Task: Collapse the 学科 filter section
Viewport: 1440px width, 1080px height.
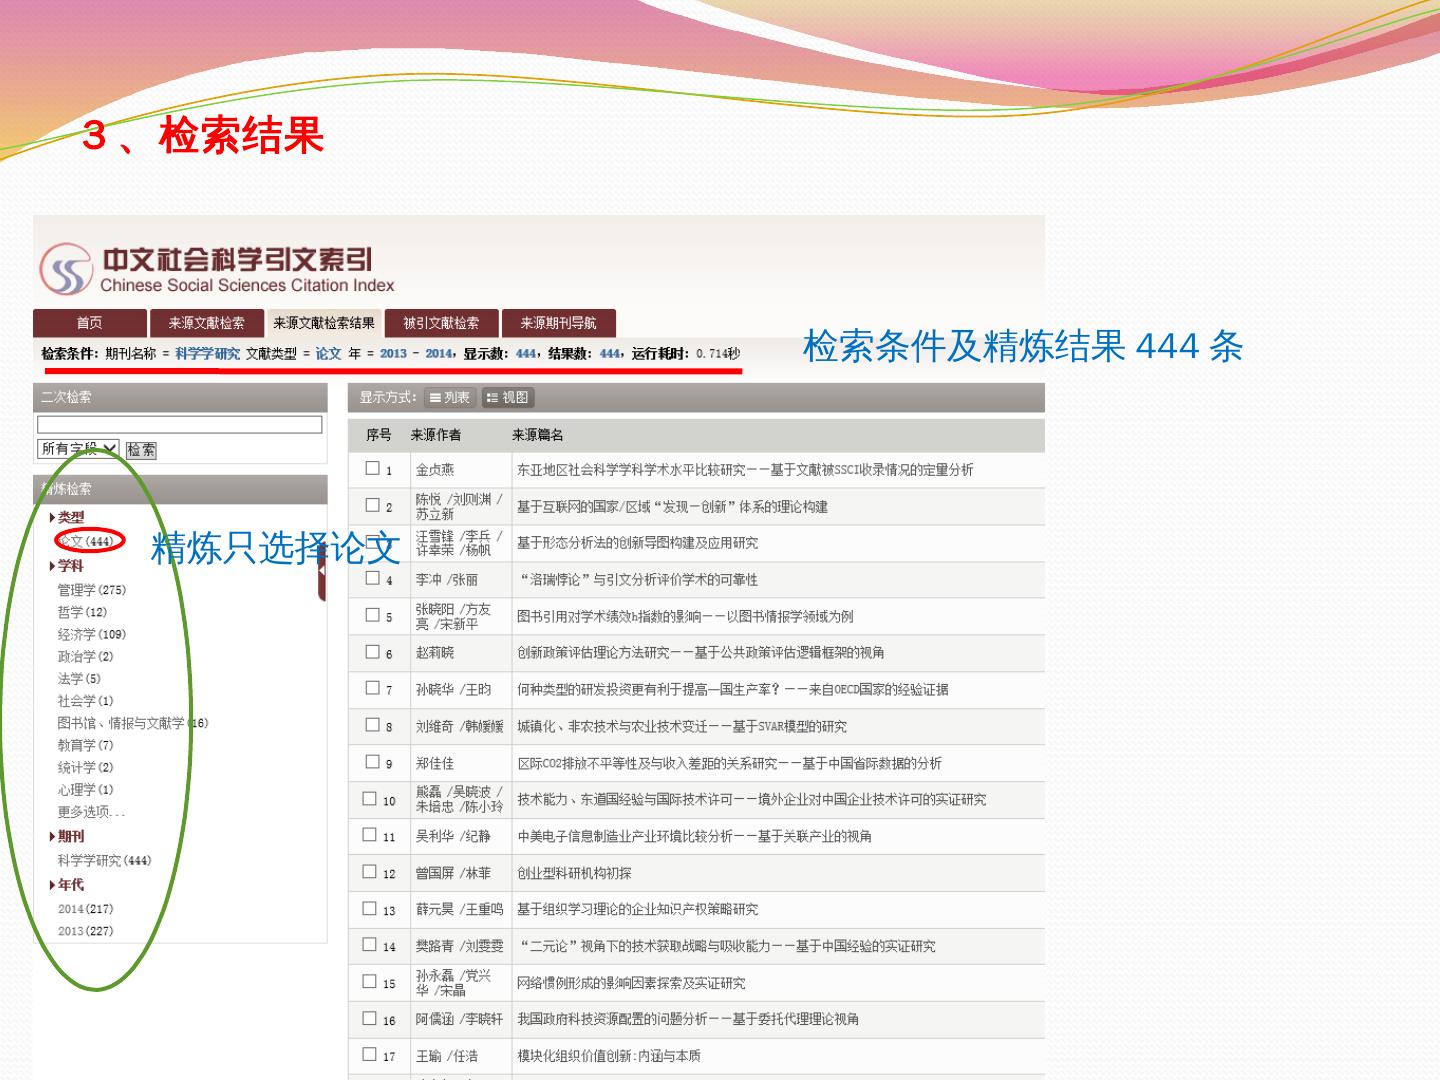Action: coord(67,566)
